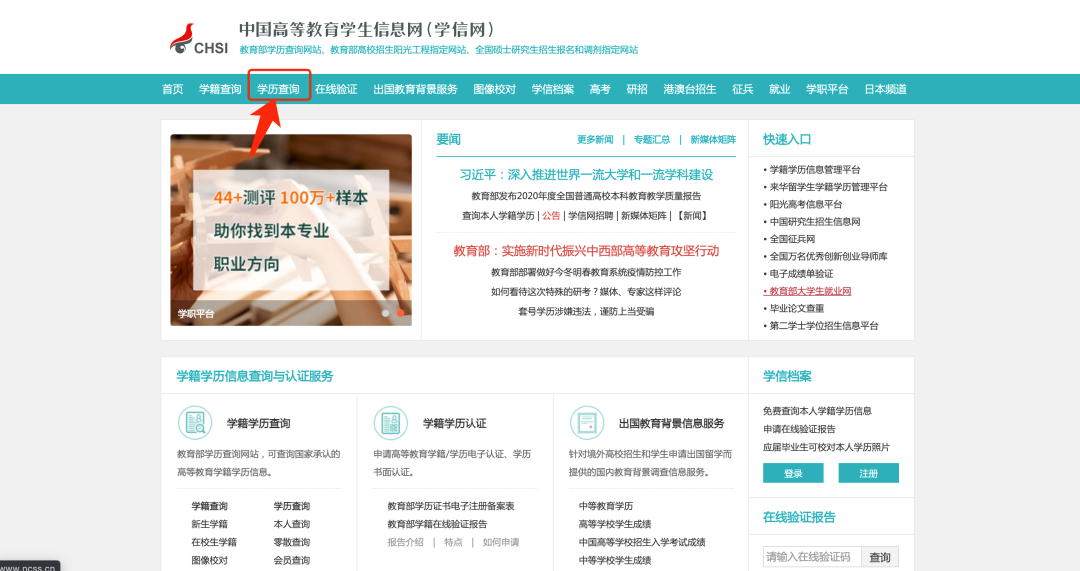Open 第二学士学位招生信息平台 quick link
This screenshot has width=1080, height=571.
coord(824,325)
